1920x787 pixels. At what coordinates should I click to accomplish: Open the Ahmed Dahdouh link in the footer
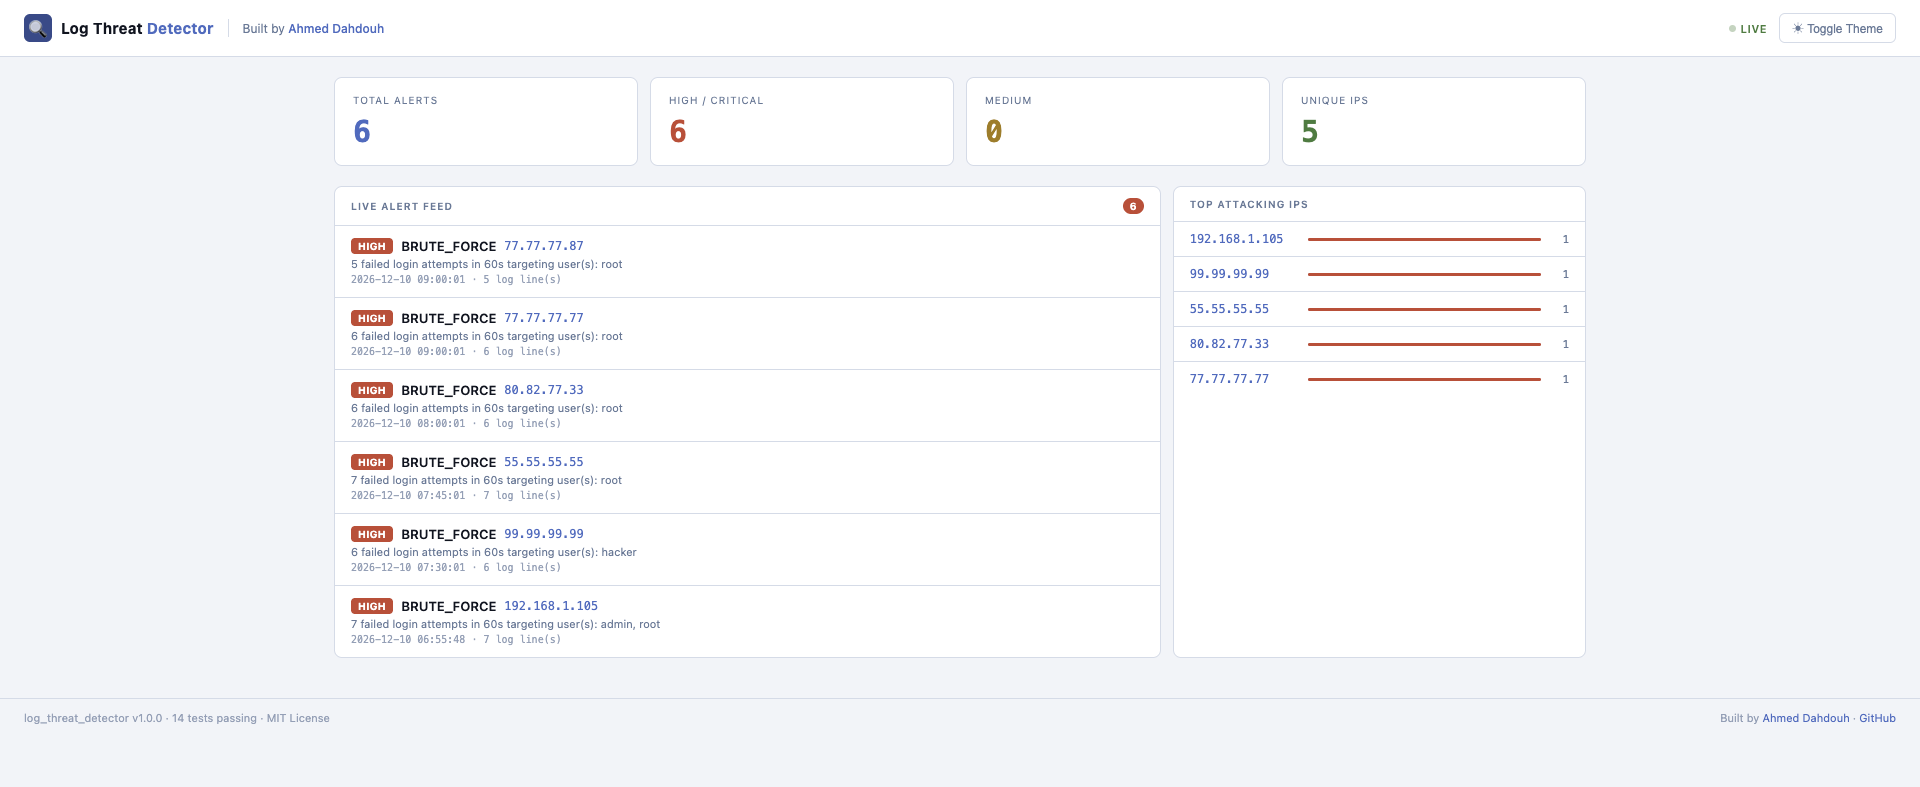(1806, 718)
